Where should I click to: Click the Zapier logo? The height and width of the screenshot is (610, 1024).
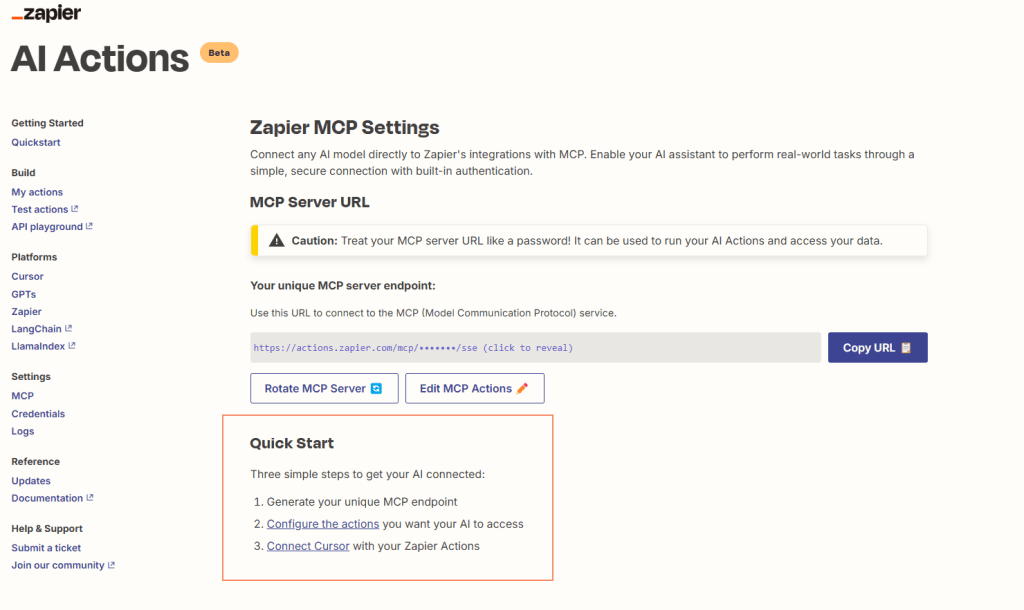coord(46,14)
